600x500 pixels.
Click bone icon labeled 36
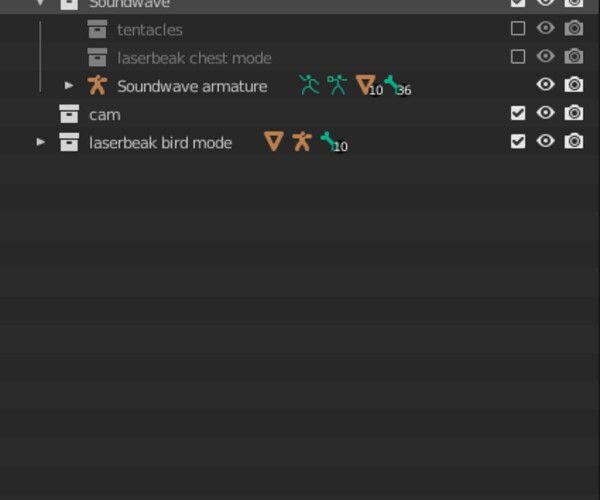(x=393, y=86)
